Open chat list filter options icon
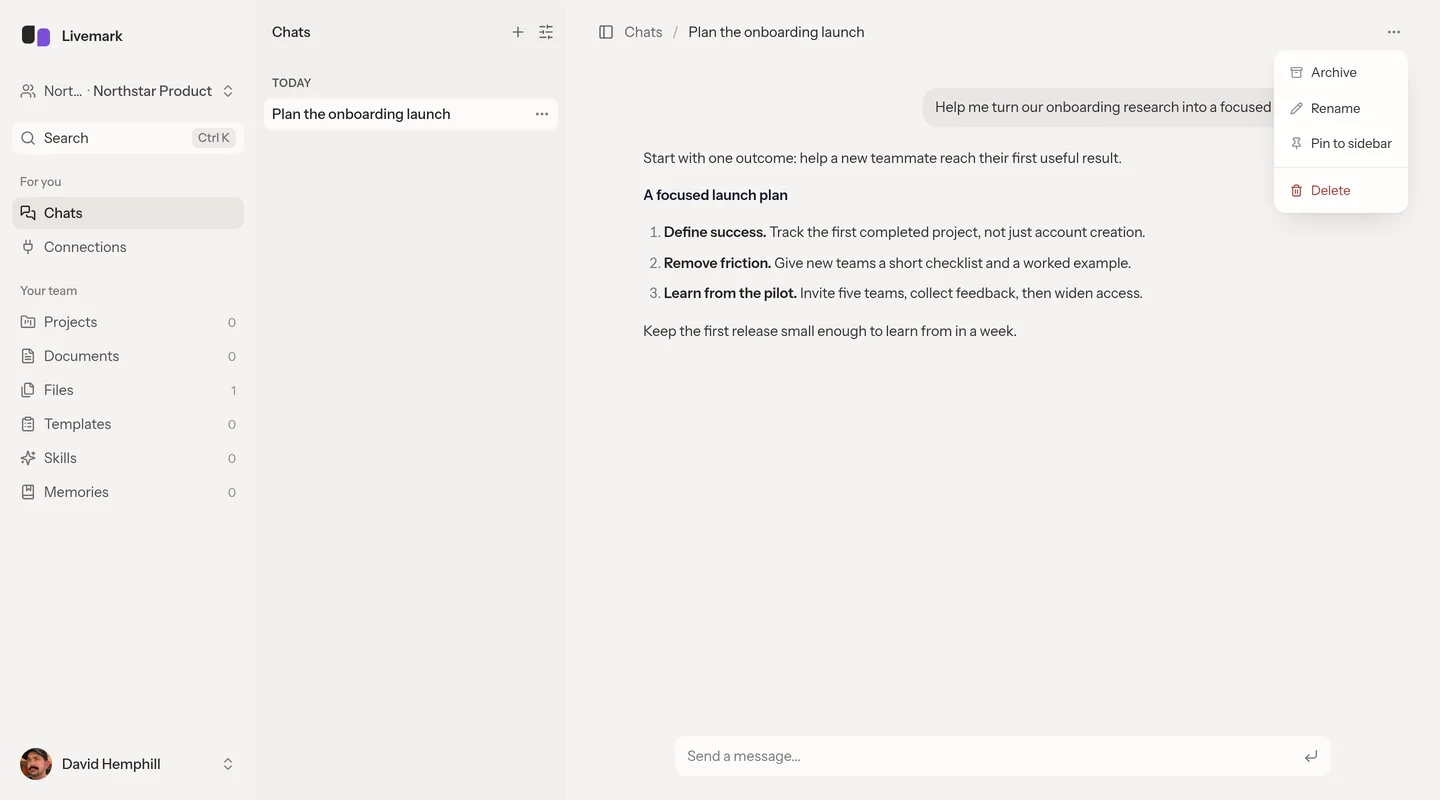This screenshot has width=1440, height=800. (x=546, y=32)
